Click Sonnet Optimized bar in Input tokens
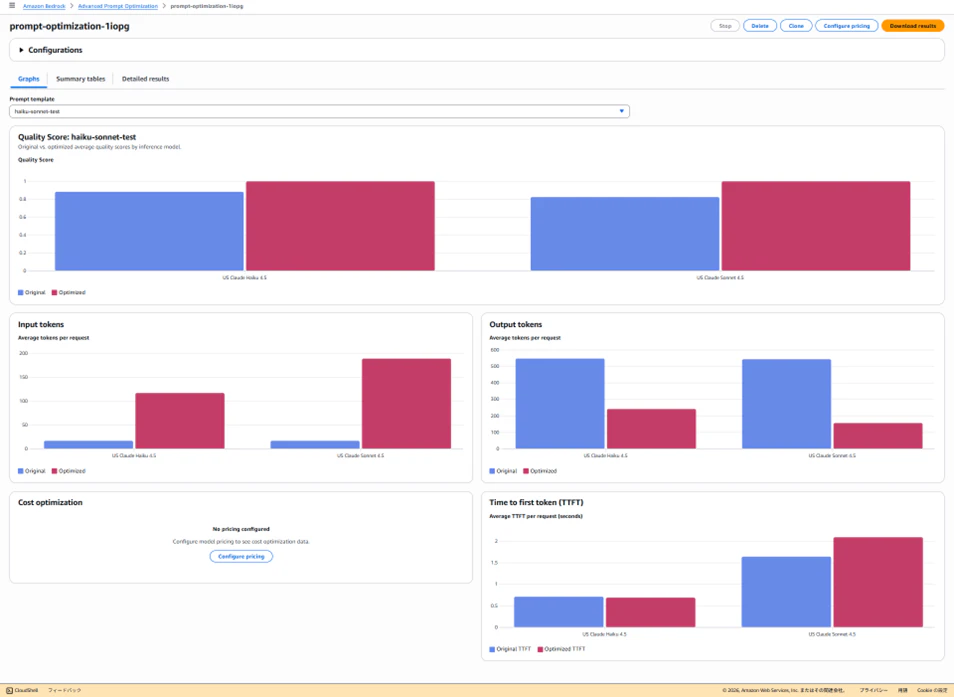Image resolution: width=954 pixels, height=697 pixels. pyautogui.click(x=406, y=404)
